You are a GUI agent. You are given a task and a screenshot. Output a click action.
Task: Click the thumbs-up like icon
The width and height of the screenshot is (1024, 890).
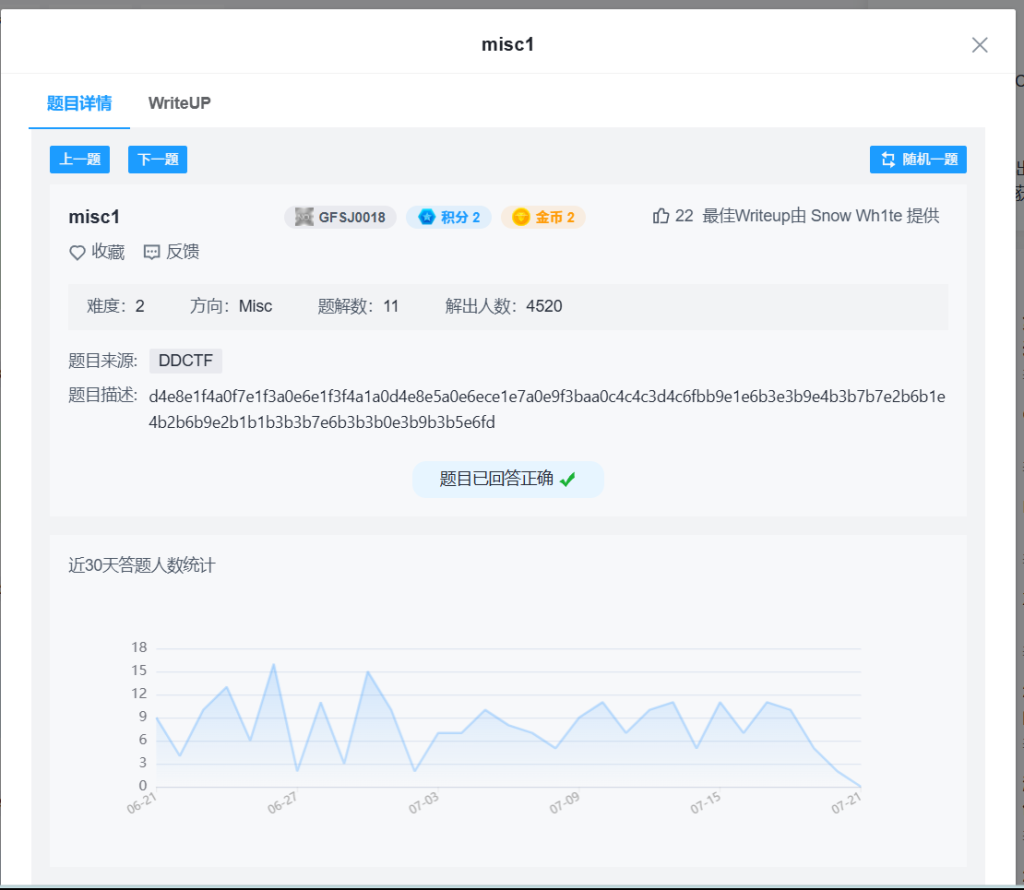[x=660, y=216]
